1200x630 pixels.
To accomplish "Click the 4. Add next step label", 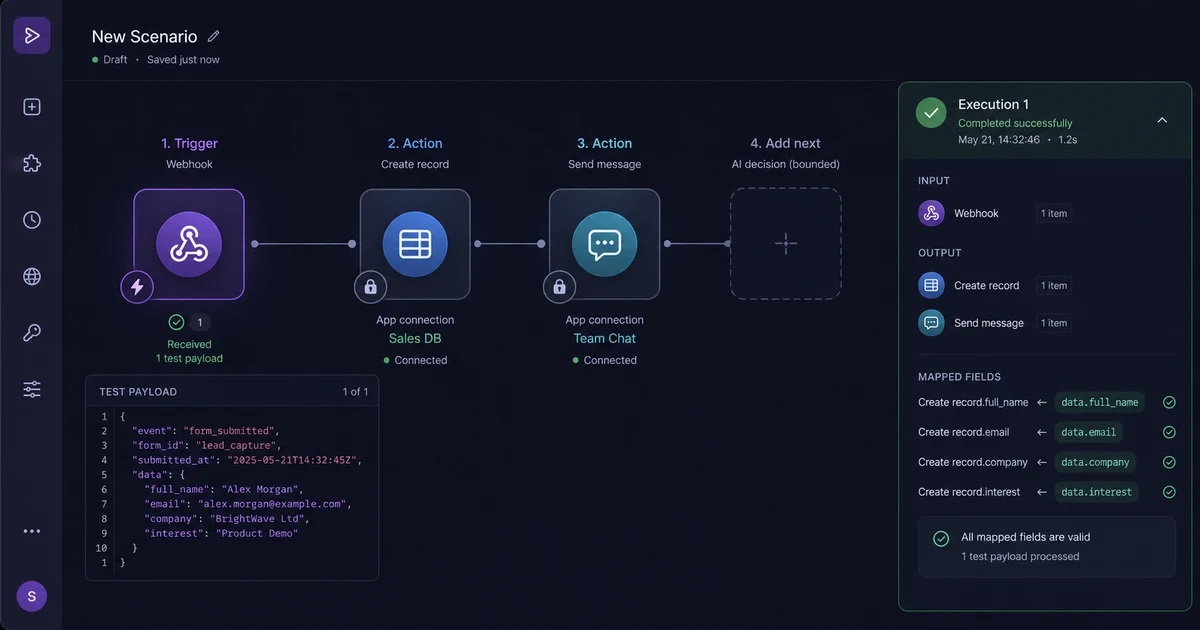I will coord(785,143).
